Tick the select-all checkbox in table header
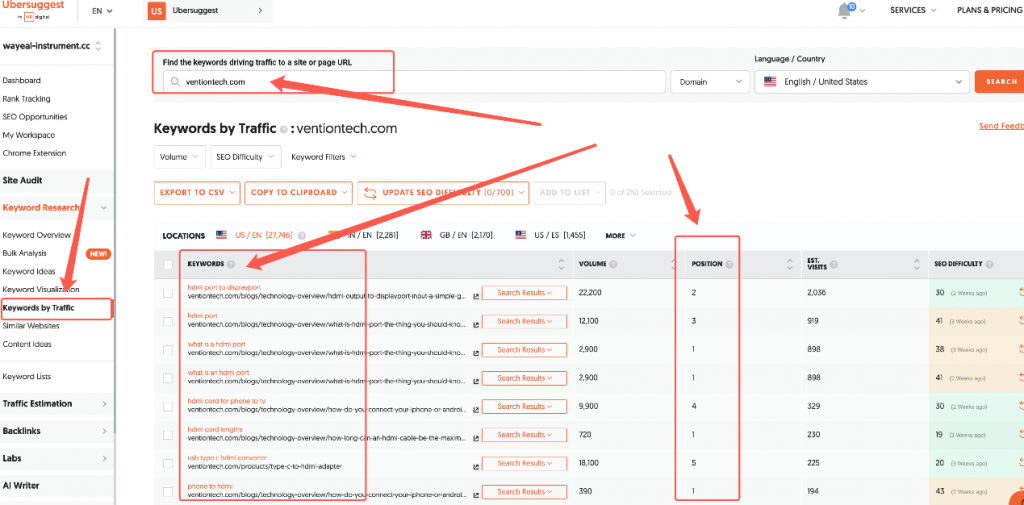 [x=168, y=265]
